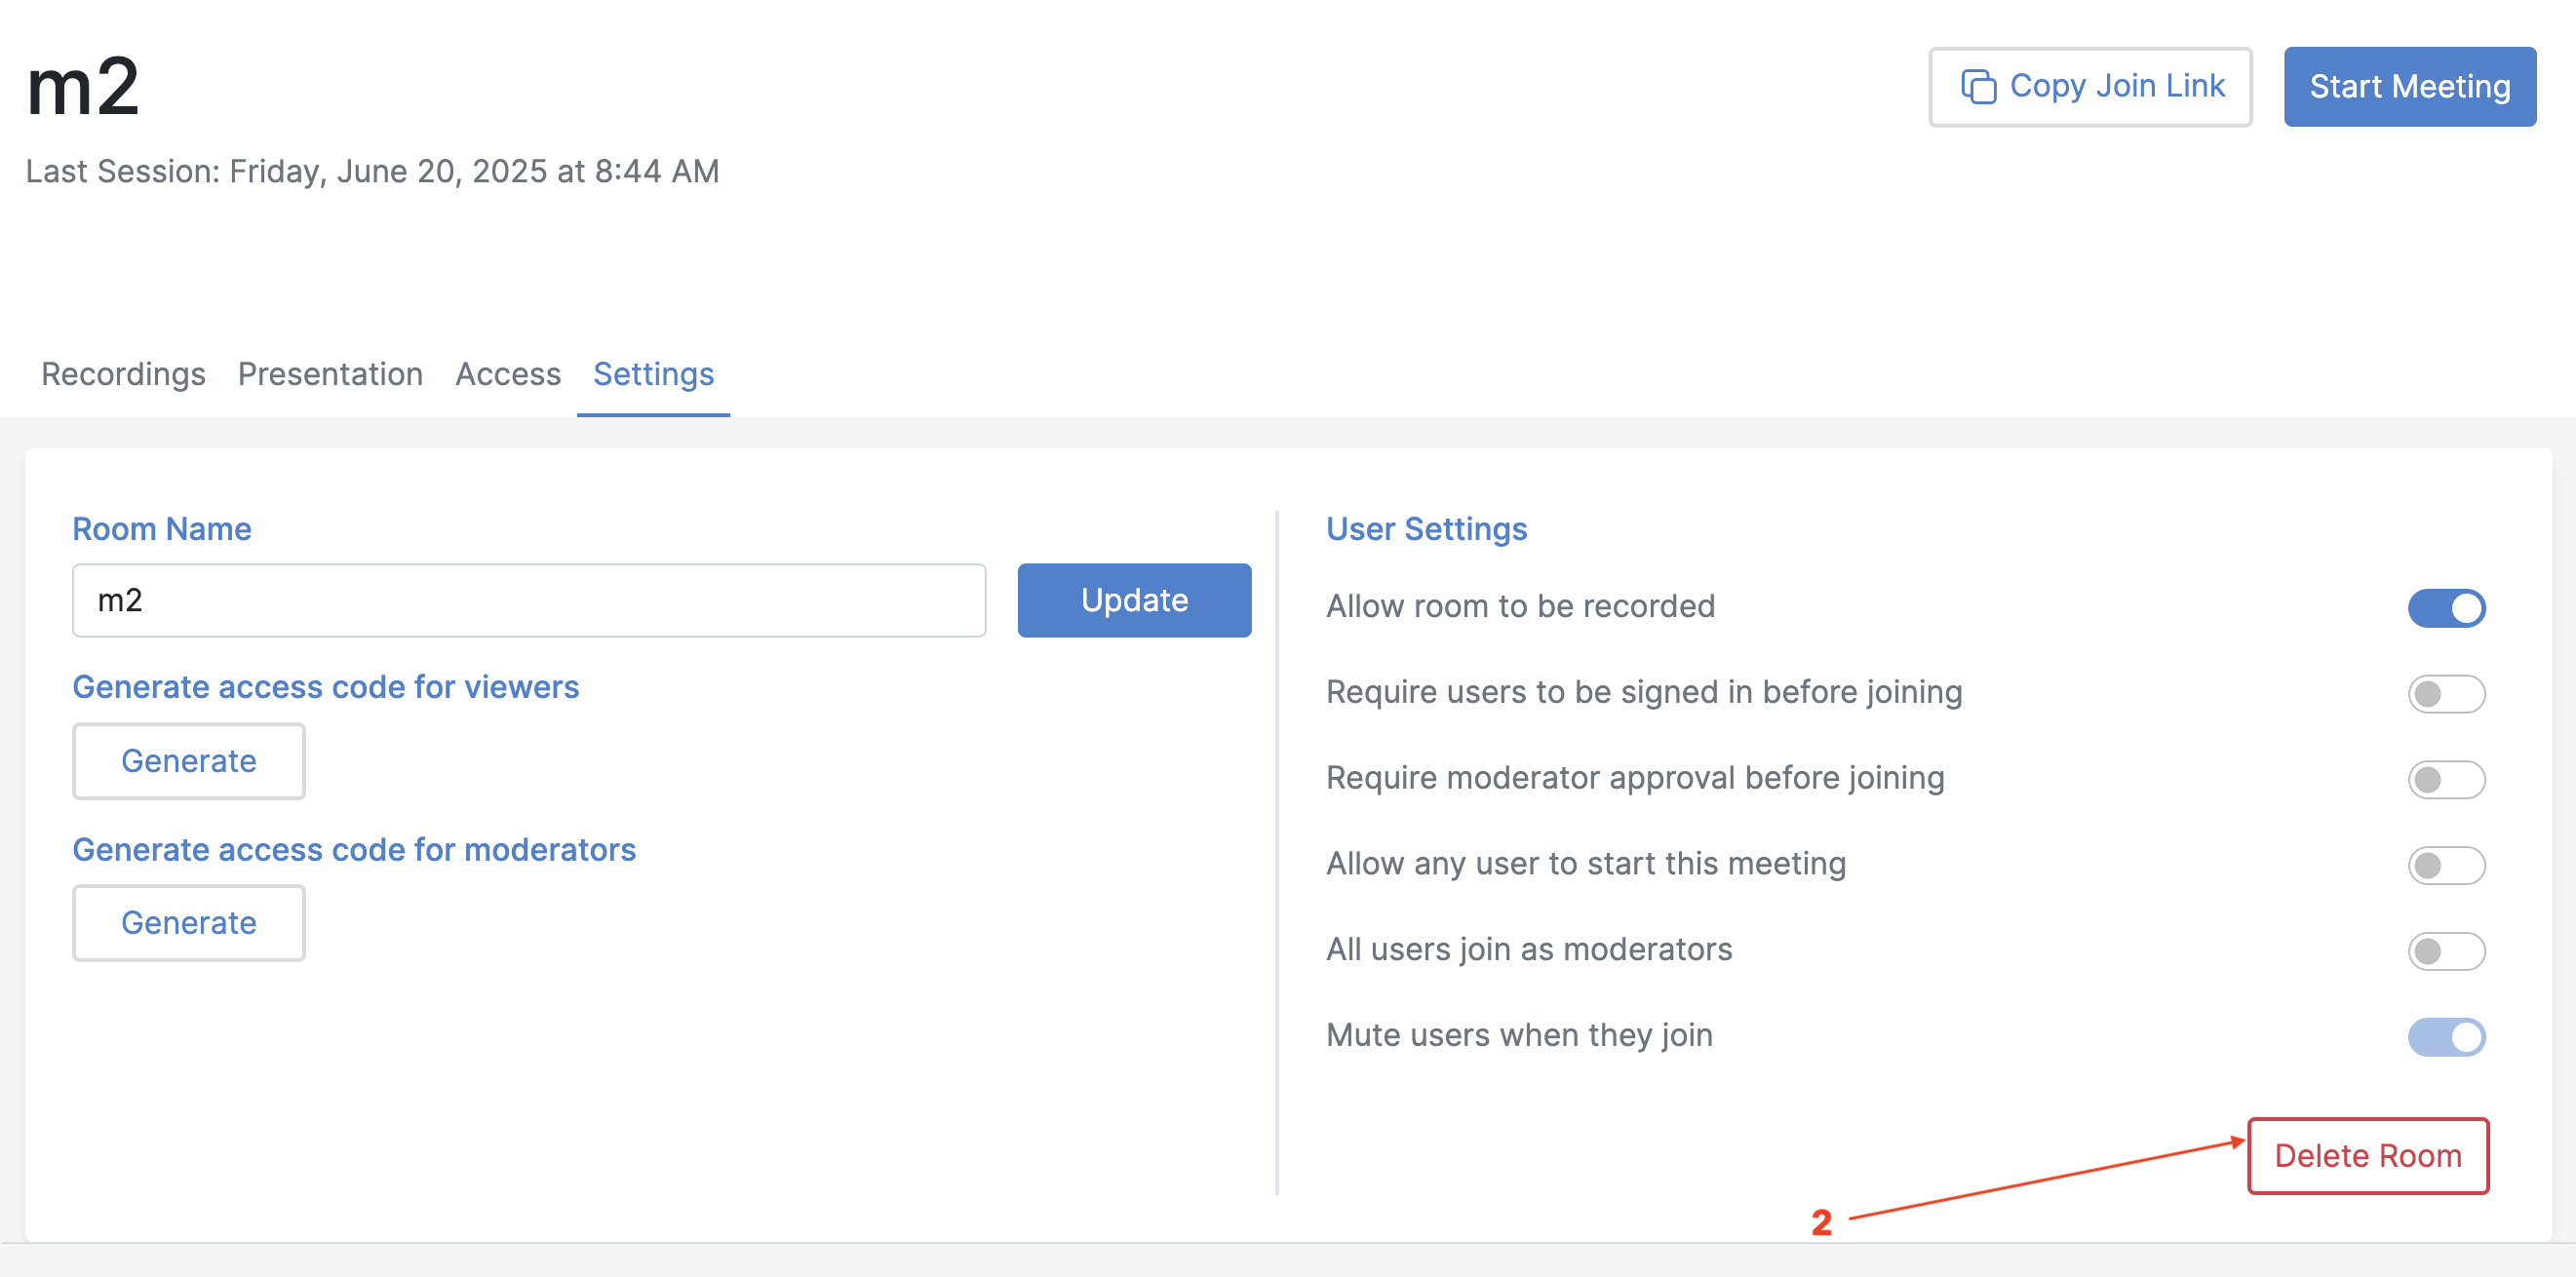Screen dimensions: 2576x1277
Task: Click the Delete Room button
Action: click(x=2366, y=1156)
